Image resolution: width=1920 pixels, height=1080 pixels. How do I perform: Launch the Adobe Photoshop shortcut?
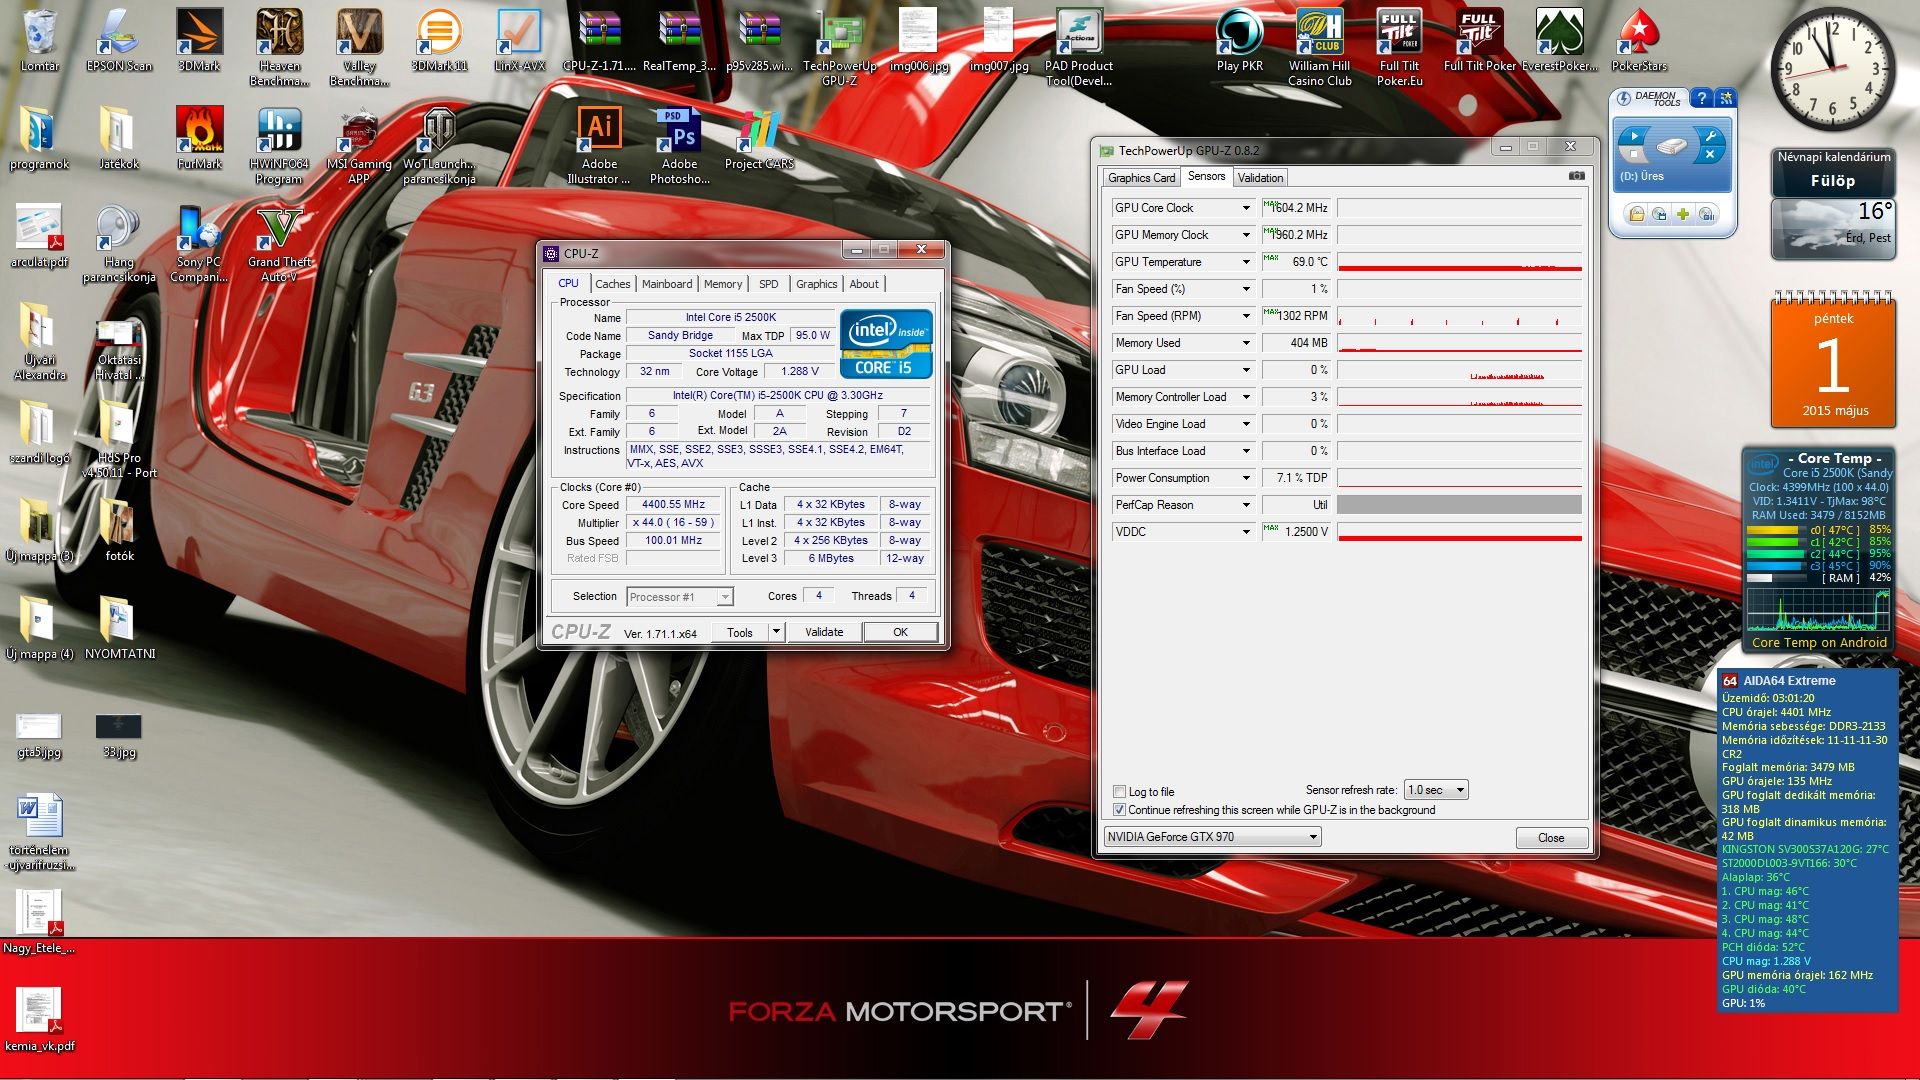(x=679, y=145)
